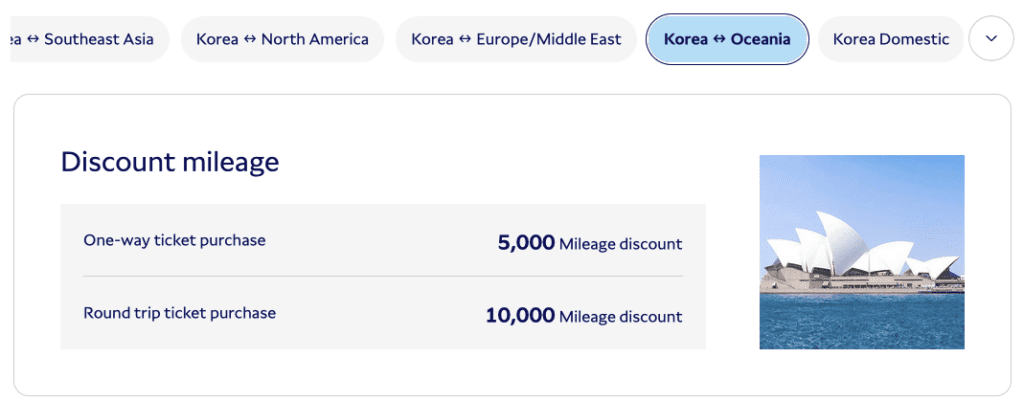Screen dimensions: 1024x402
Task: Click the arrow icon in North America tab
Action: point(250,40)
